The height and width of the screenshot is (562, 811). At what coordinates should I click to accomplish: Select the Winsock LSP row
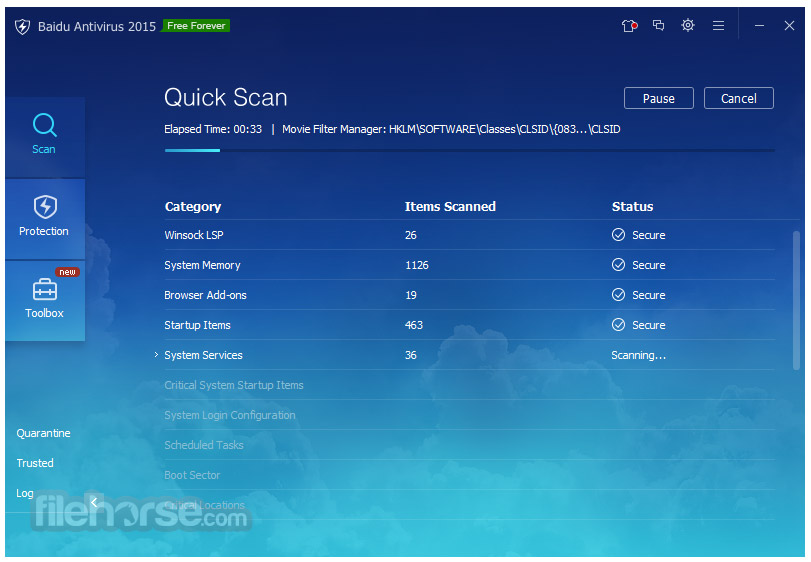coord(470,235)
